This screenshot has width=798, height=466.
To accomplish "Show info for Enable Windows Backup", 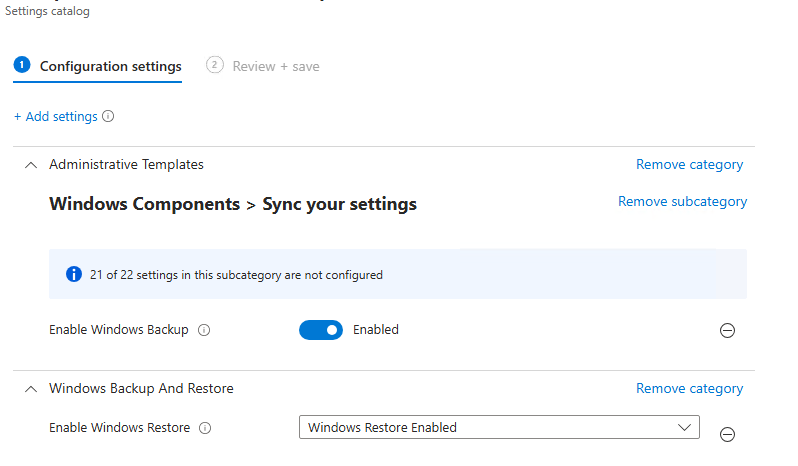I will (204, 330).
